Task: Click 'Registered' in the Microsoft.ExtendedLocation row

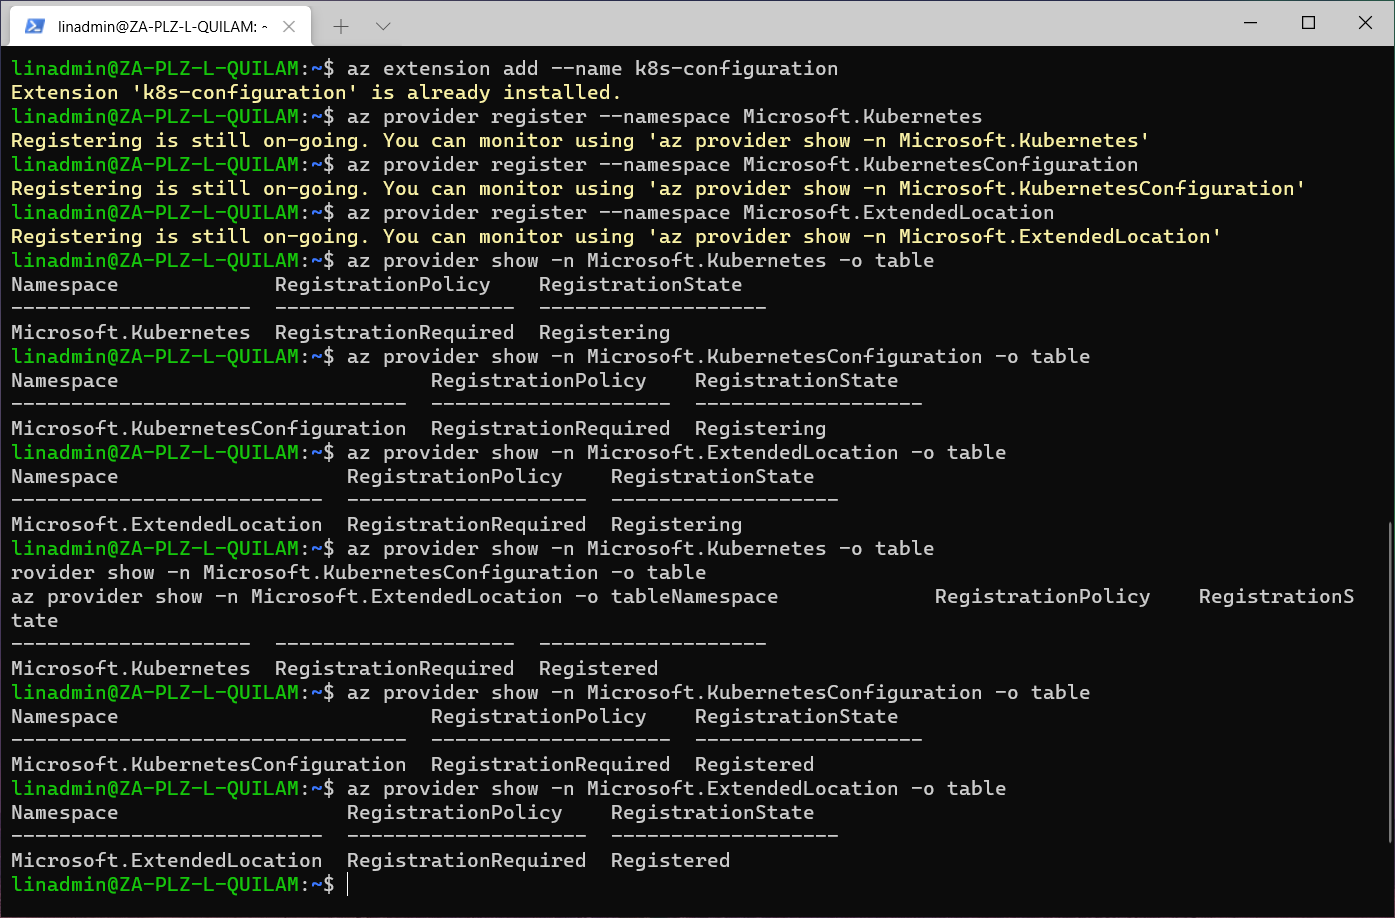Action: tap(671, 861)
